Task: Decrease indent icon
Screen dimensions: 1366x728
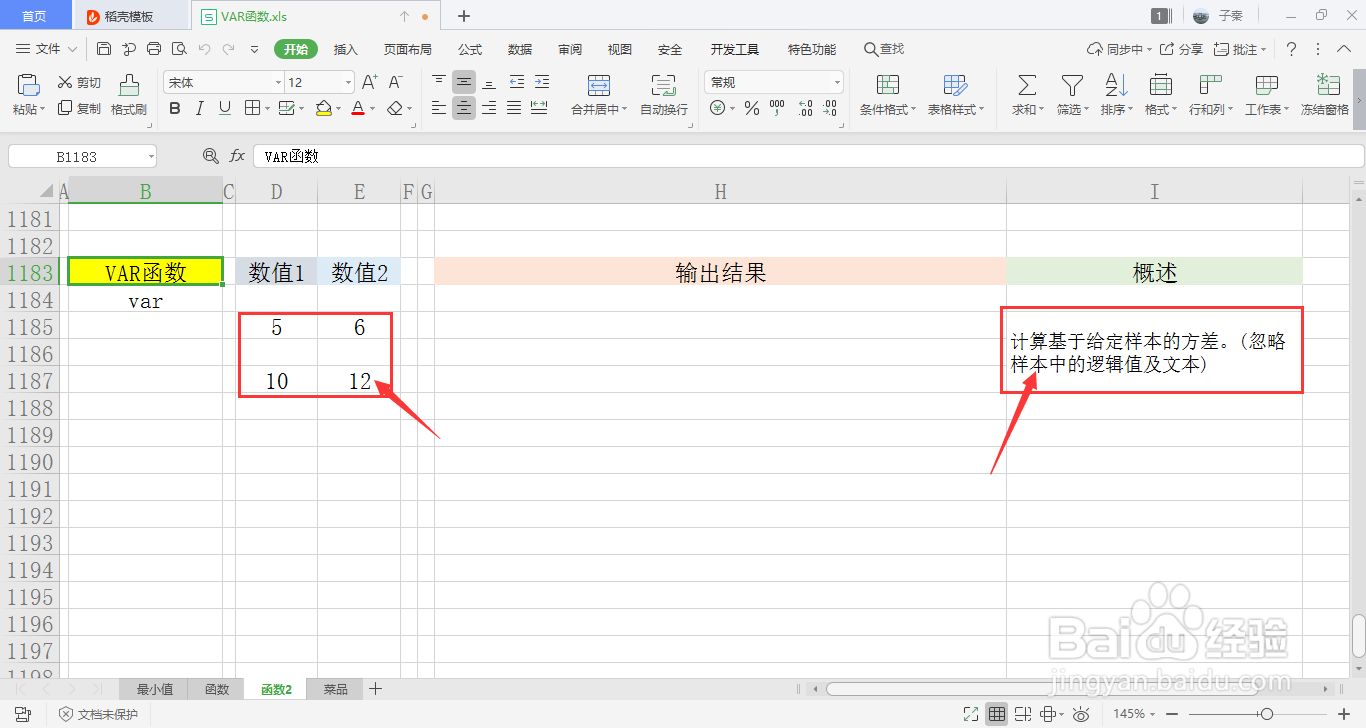Action: [516, 82]
